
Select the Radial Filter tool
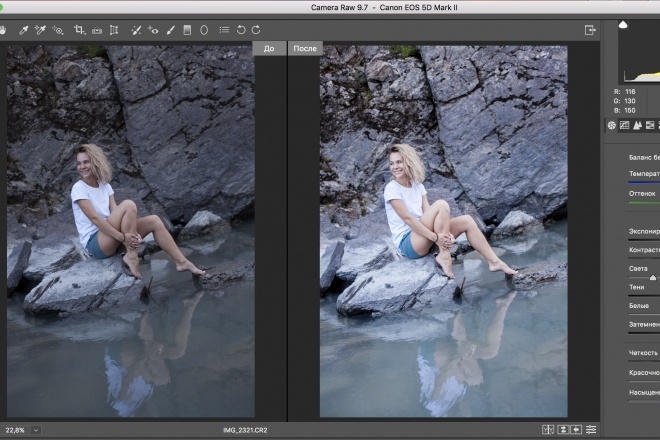click(204, 30)
